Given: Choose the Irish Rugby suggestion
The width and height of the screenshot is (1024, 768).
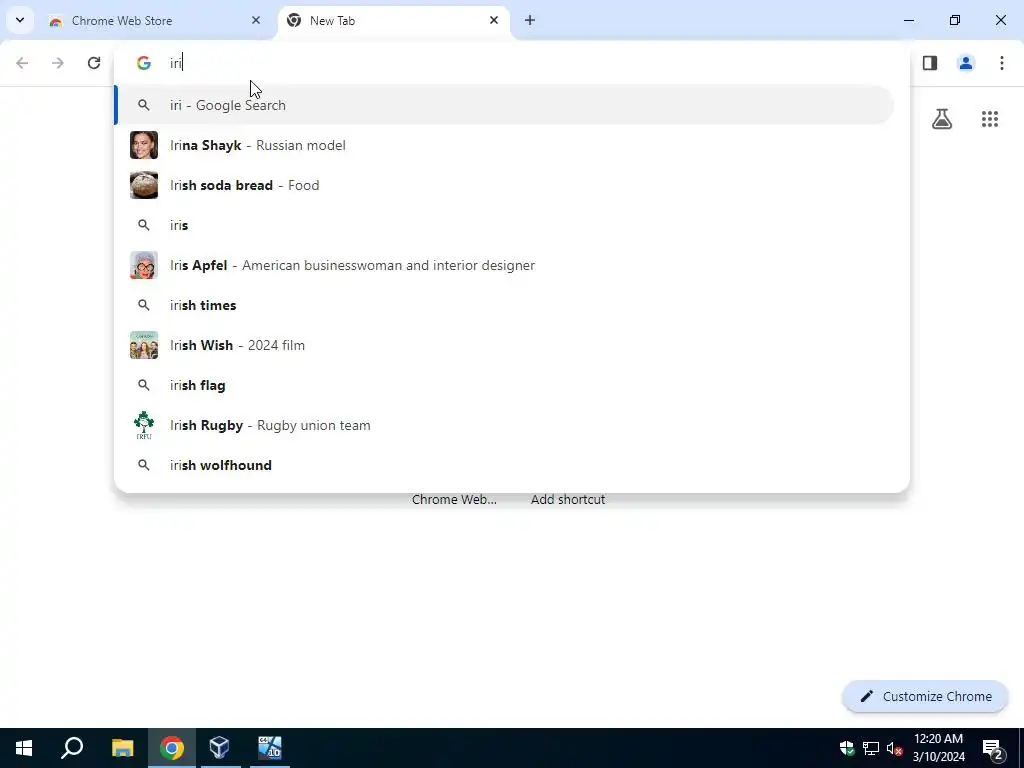Looking at the screenshot, I should tap(505, 425).
